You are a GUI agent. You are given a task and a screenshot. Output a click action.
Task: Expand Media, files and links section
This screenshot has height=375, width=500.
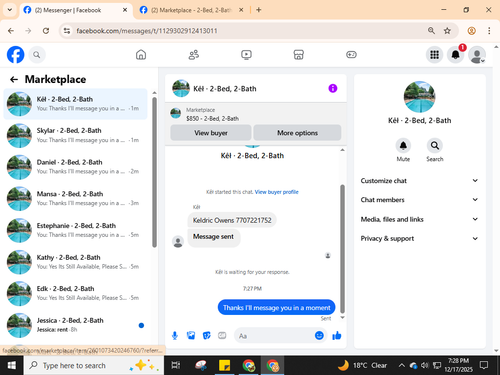pyautogui.click(x=419, y=219)
